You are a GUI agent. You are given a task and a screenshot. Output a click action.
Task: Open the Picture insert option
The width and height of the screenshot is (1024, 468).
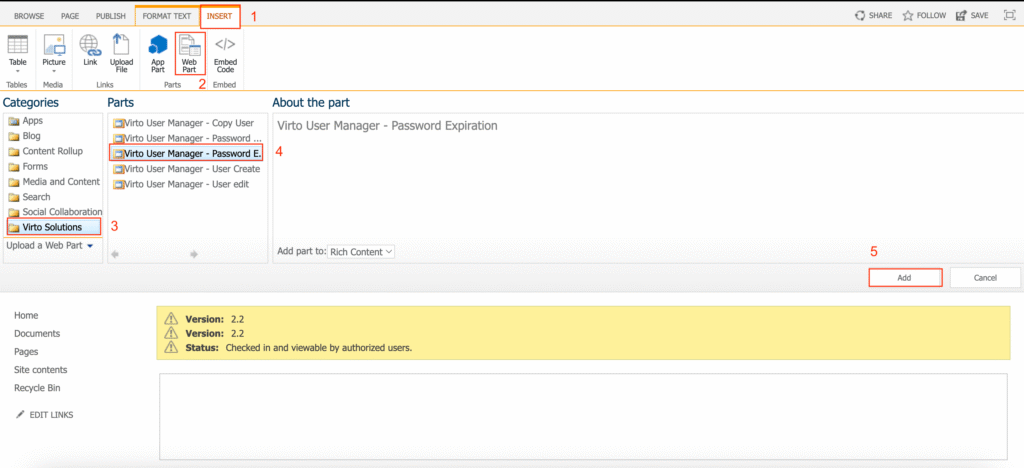[x=54, y=51]
